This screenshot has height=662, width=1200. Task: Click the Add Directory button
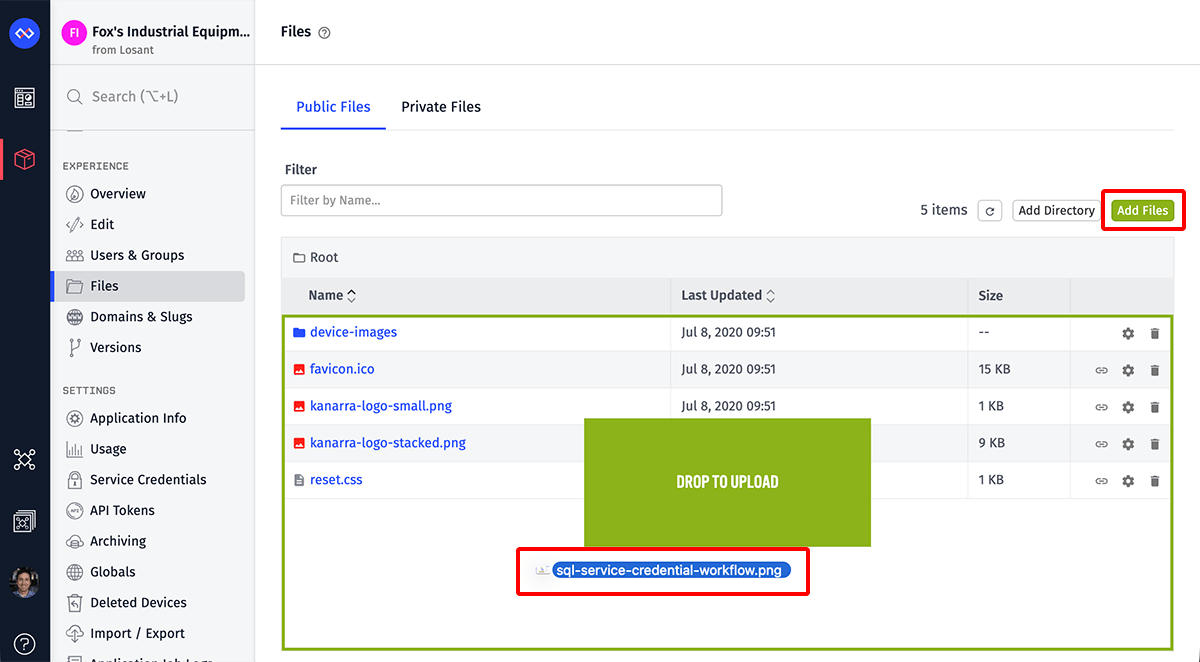[1056, 210]
